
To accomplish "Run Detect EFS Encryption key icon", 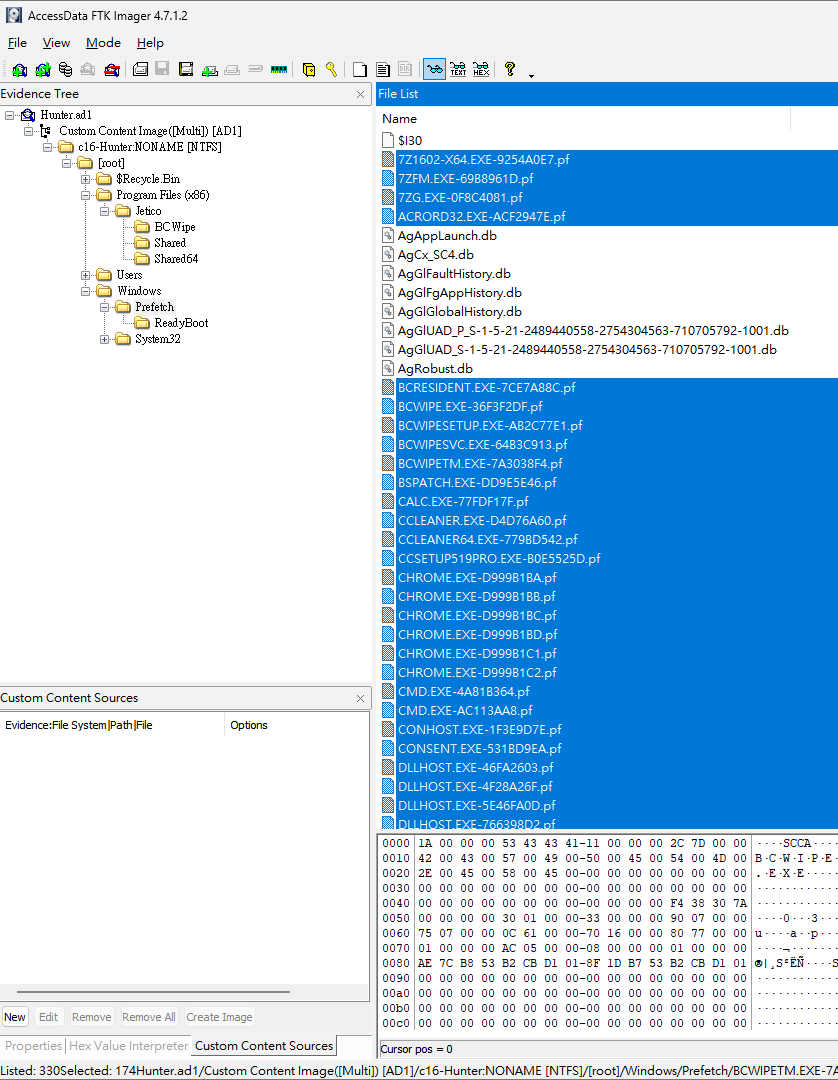I will coord(332,70).
